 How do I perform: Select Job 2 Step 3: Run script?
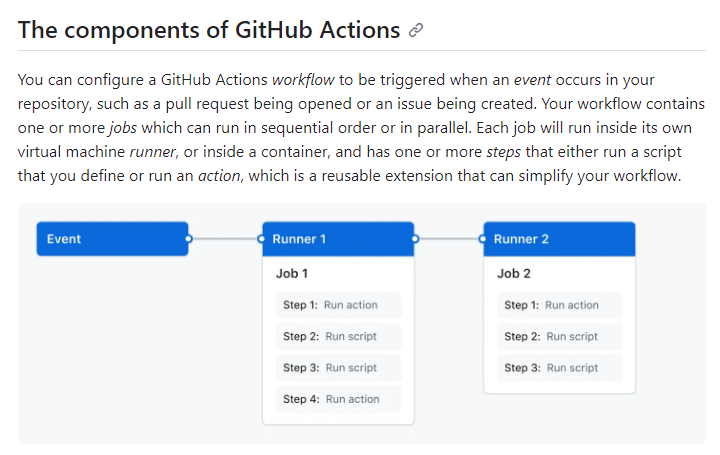click(x=560, y=368)
